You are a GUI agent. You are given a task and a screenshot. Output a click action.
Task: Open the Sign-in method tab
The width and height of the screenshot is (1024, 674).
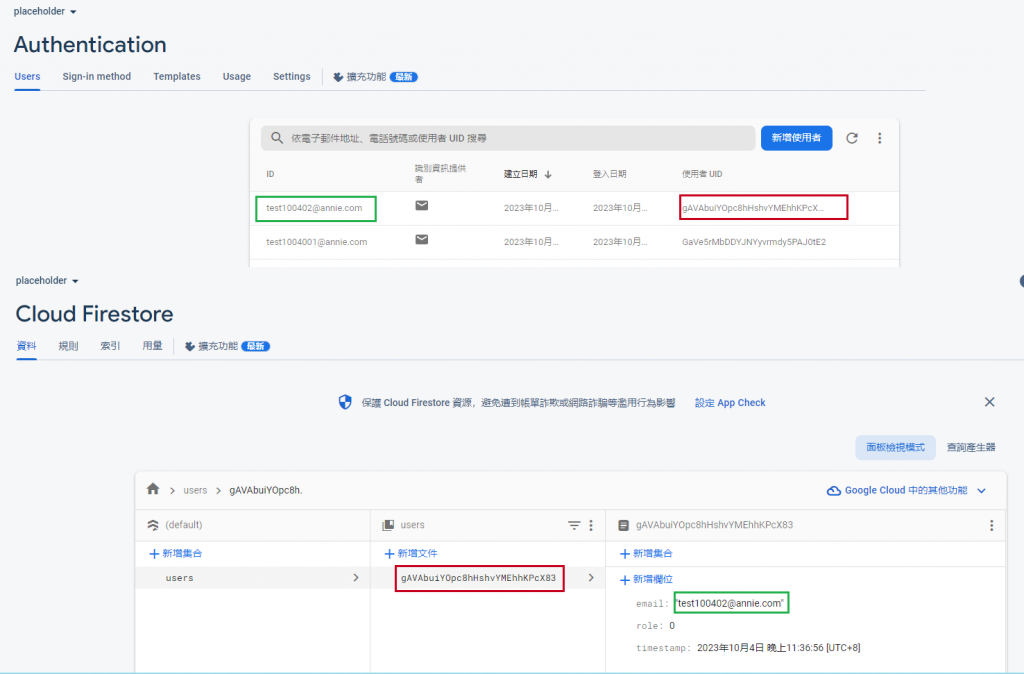click(97, 76)
